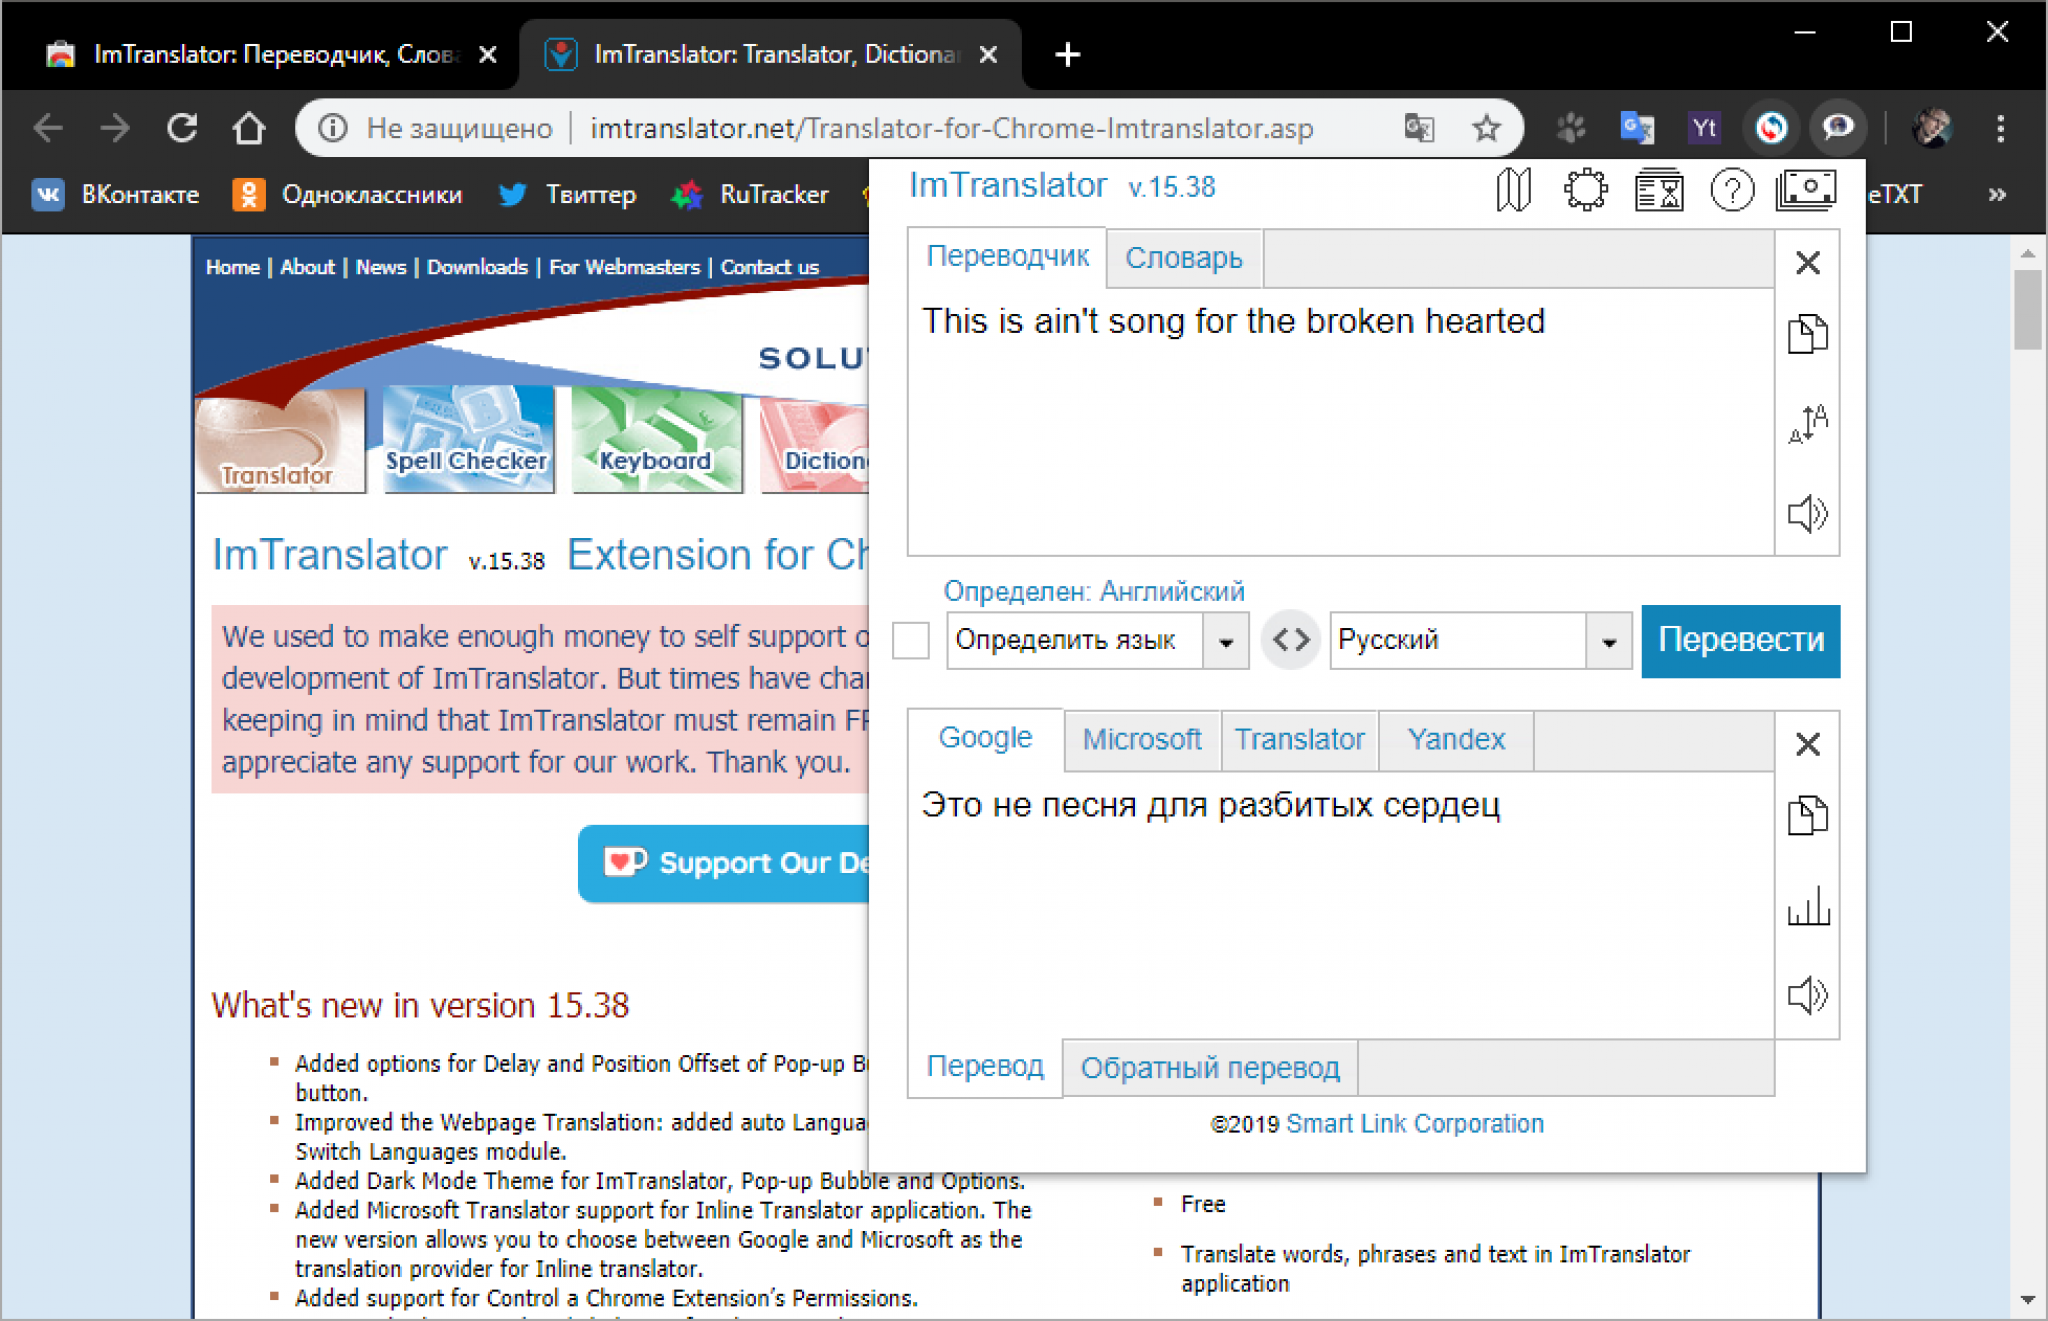View site information for not-secure page
The width and height of the screenshot is (2048, 1321).
click(x=333, y=128)
